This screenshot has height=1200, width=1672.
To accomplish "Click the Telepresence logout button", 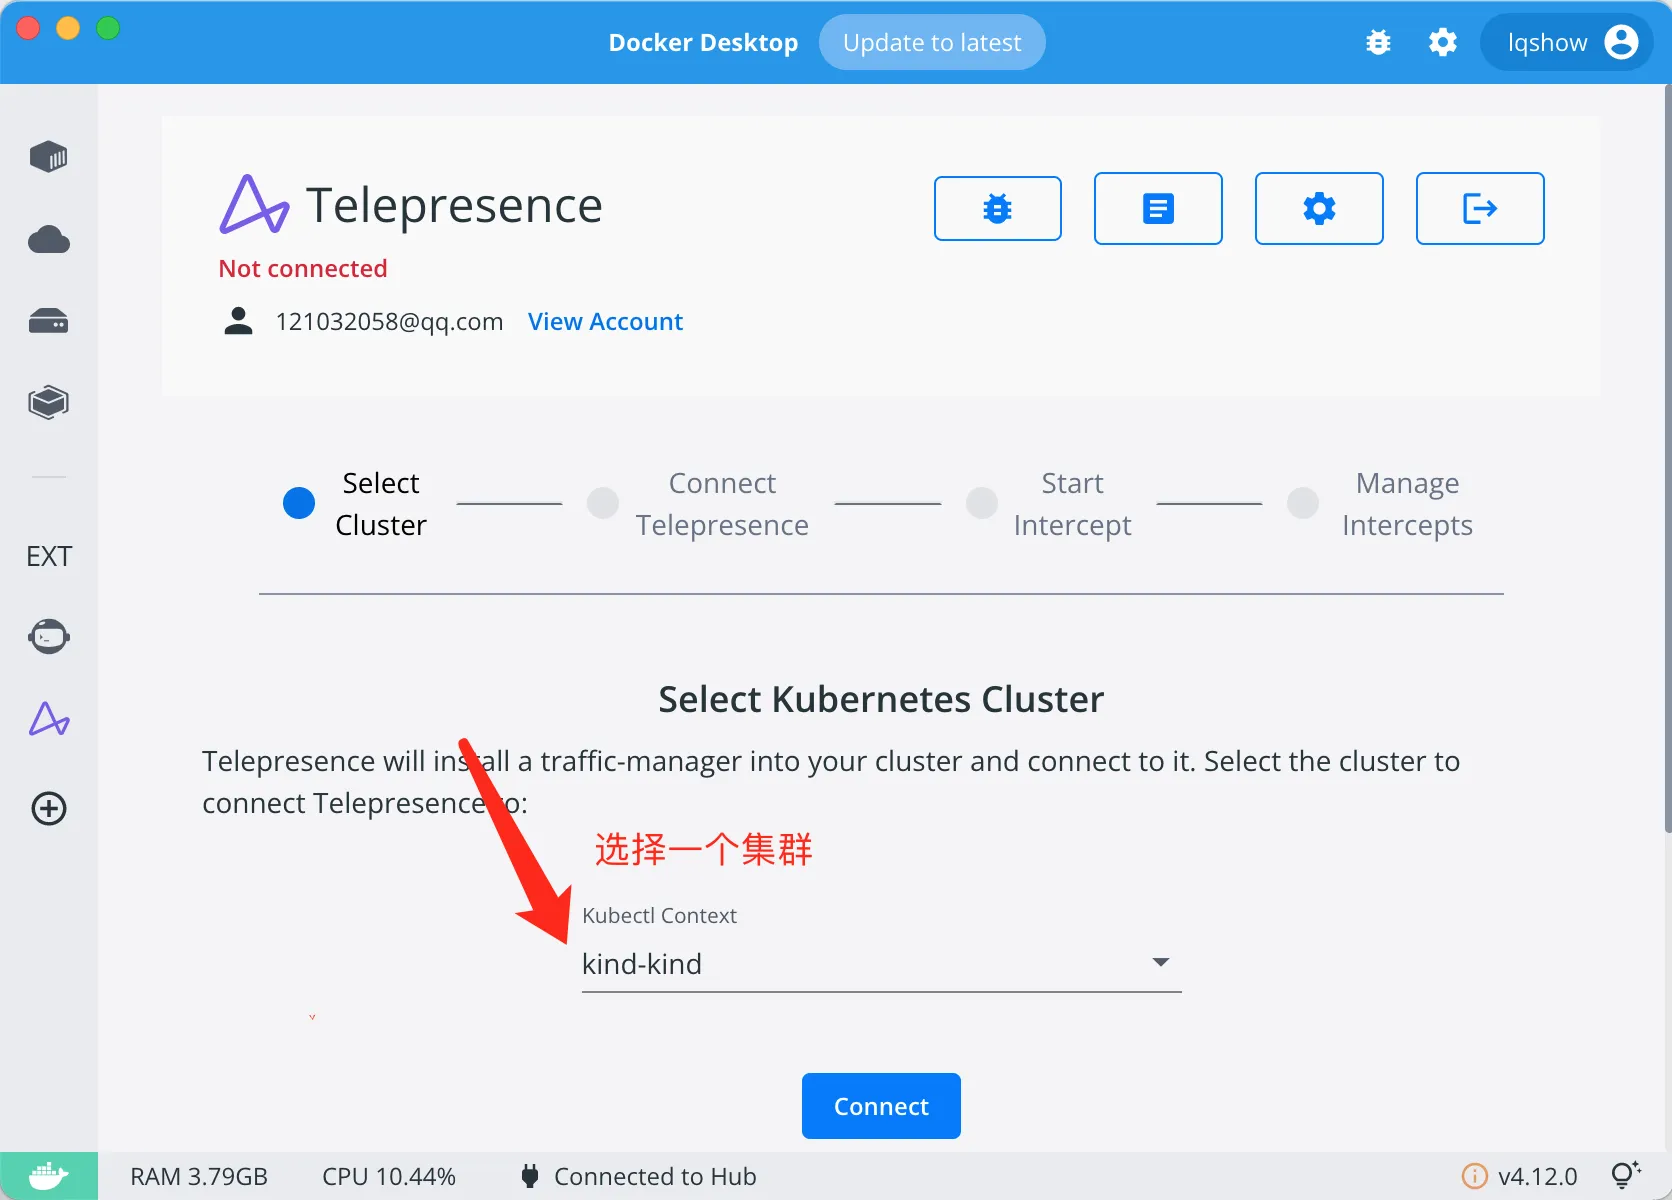I will (1480, 208).
